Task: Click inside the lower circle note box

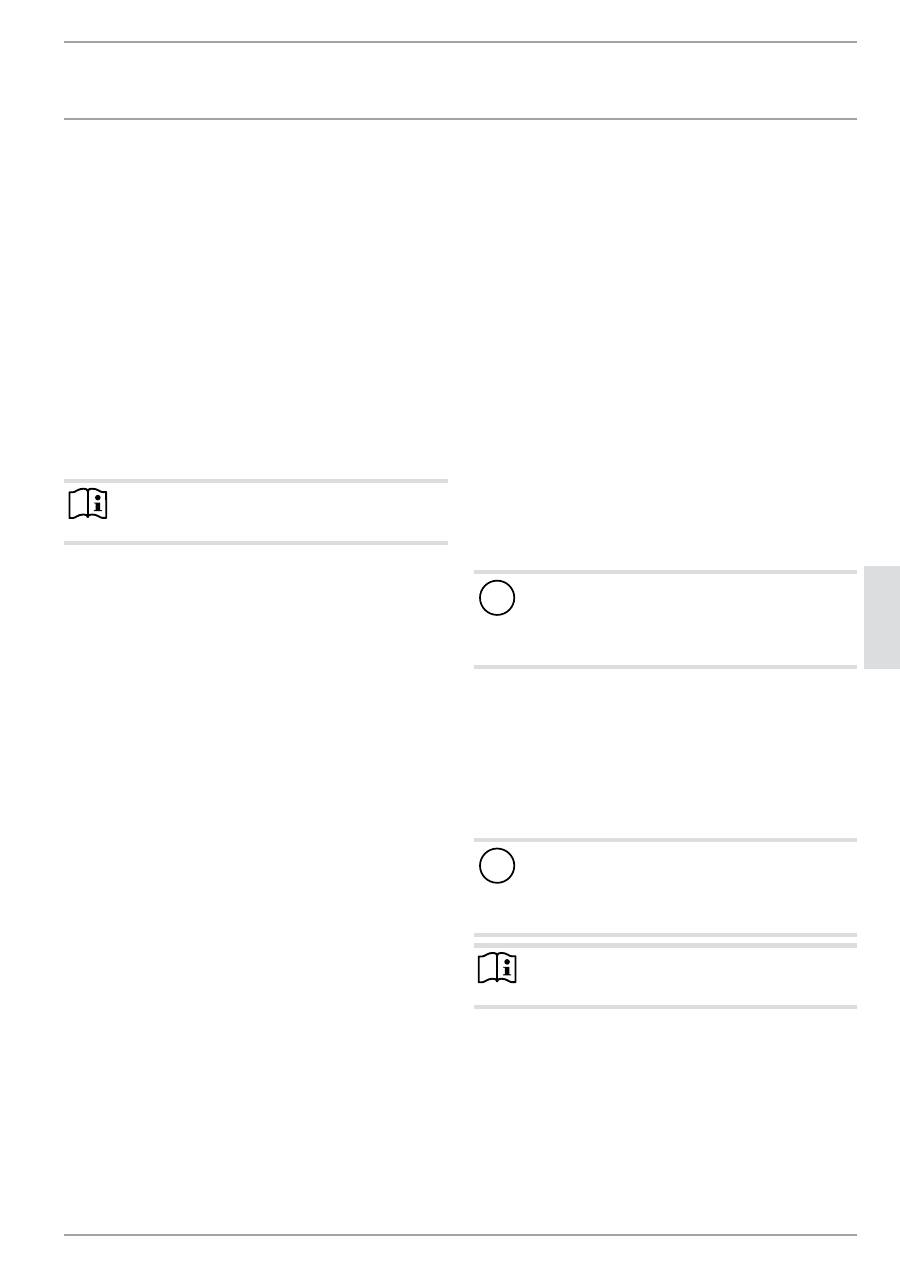Action: [x=680, y=887]
